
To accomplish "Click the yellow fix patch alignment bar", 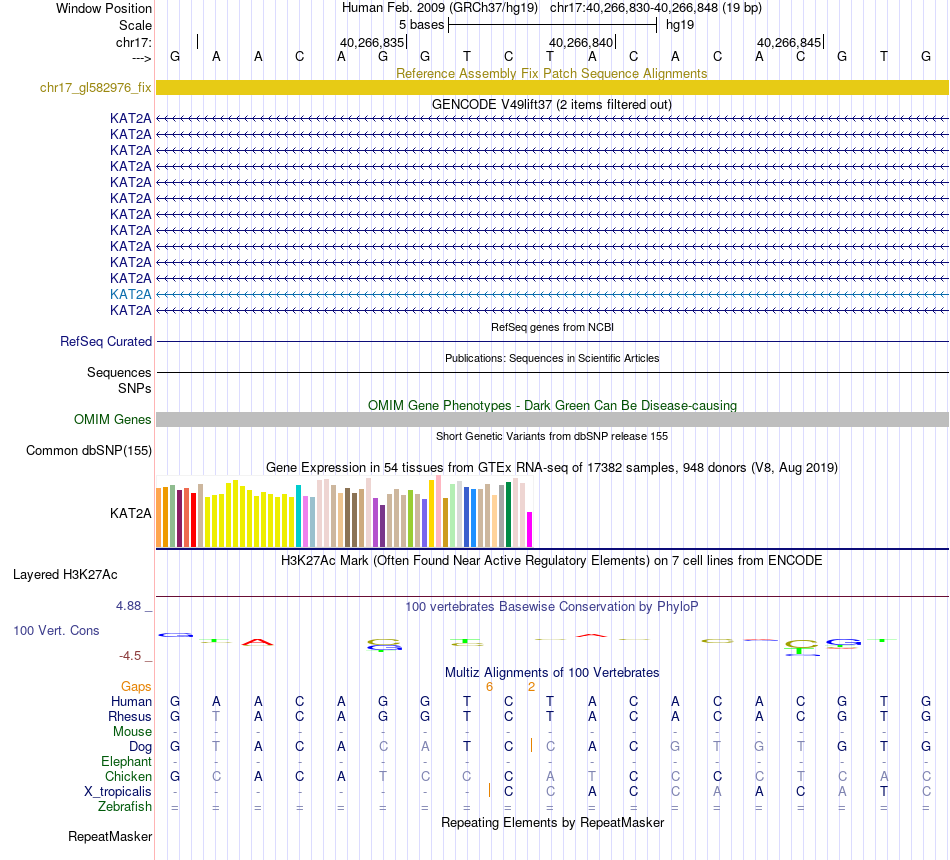I will 552,87.
